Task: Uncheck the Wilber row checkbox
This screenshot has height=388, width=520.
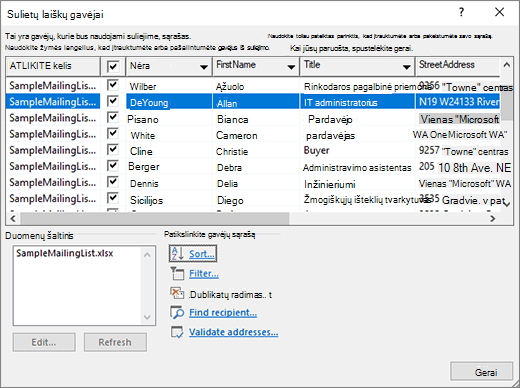Action: click(113, 85)
